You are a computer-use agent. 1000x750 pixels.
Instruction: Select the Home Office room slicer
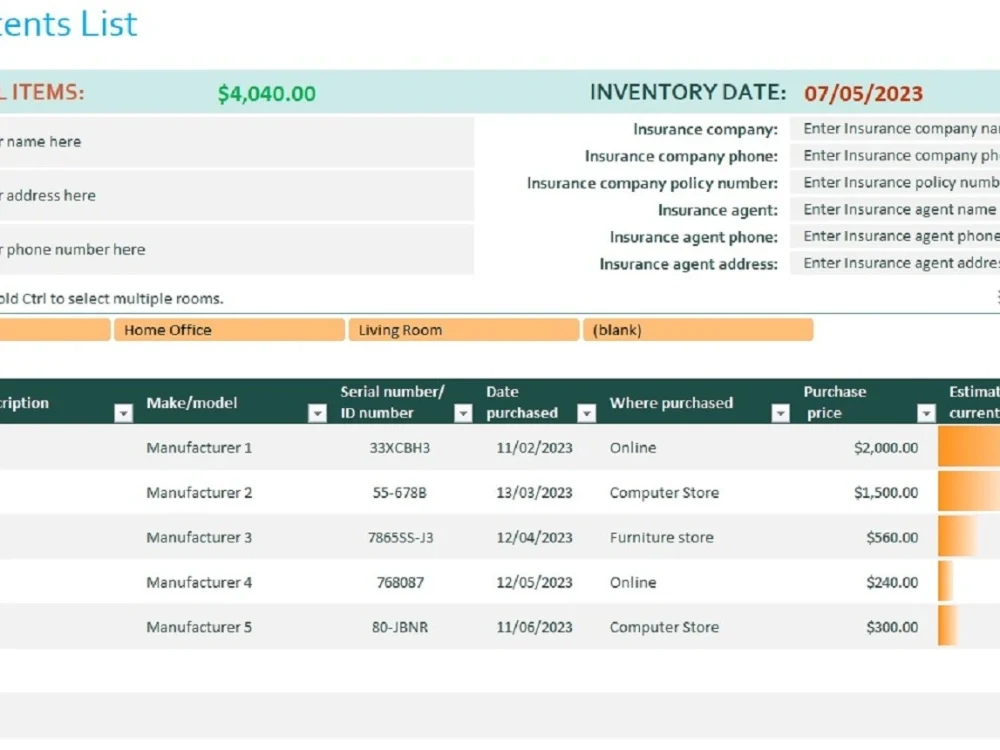click(228, 329)
